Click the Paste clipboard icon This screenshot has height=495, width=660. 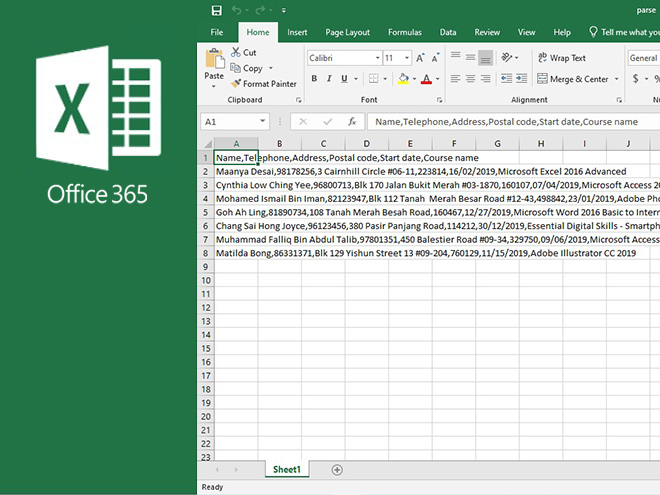tap(214, 58)
